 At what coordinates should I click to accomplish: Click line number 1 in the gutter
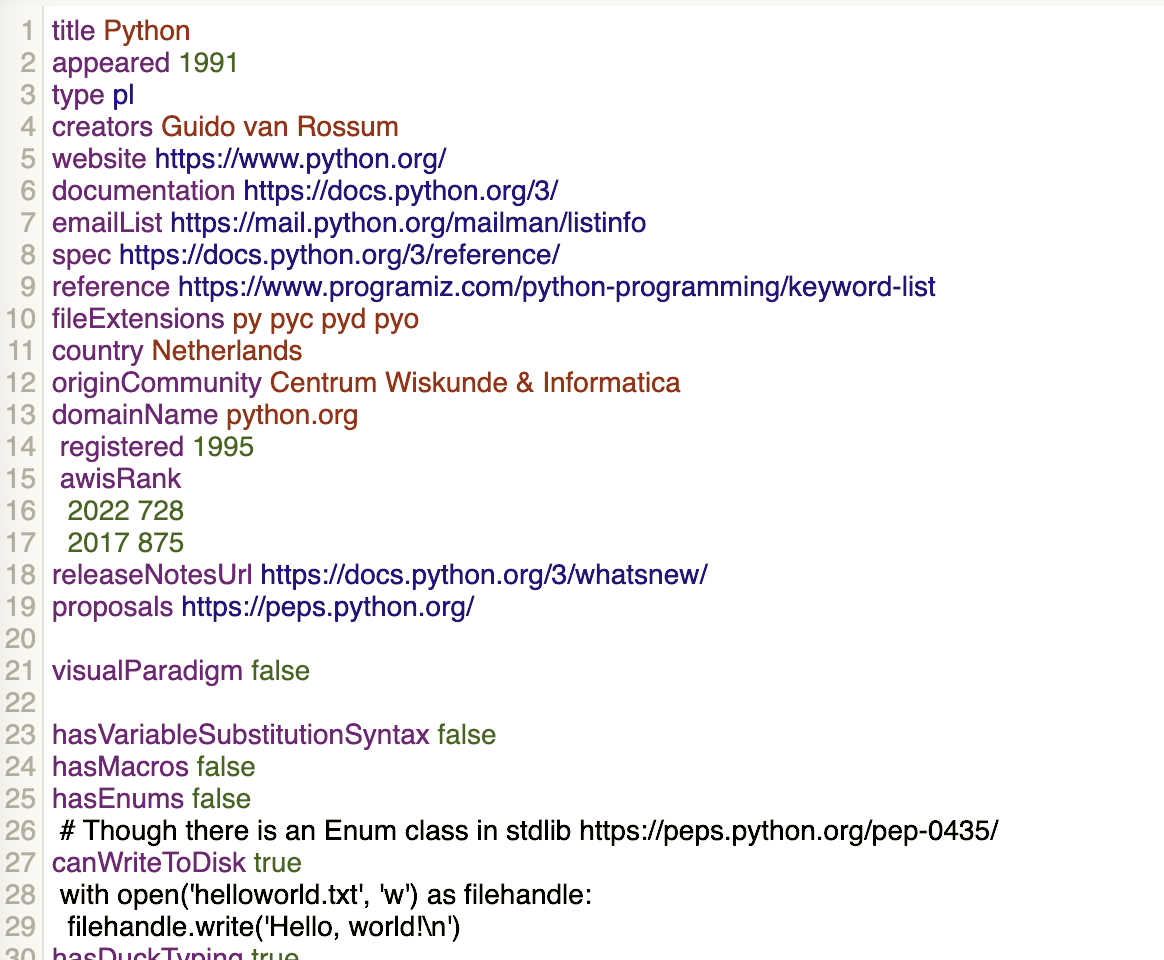(x=28, y=31)
